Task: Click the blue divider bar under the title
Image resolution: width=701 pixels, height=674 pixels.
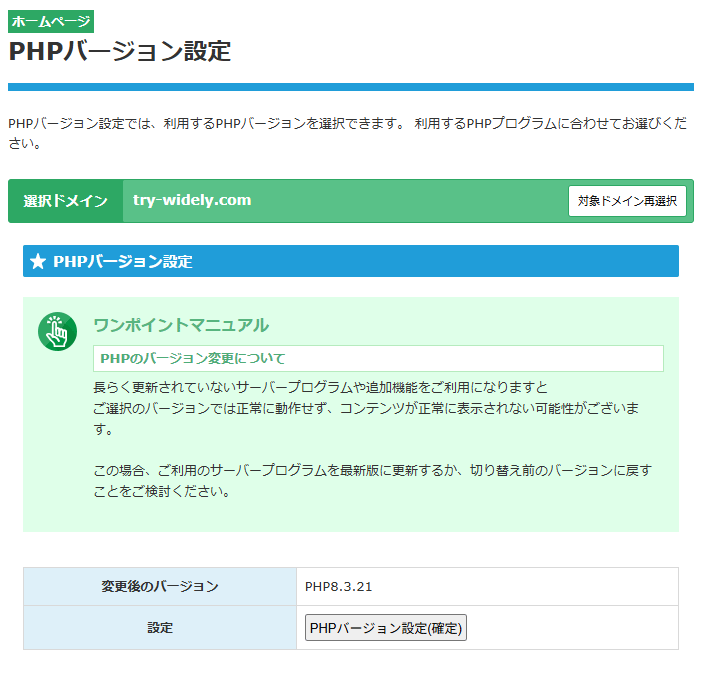Action: pyautogui.click(x=350, y=87)
